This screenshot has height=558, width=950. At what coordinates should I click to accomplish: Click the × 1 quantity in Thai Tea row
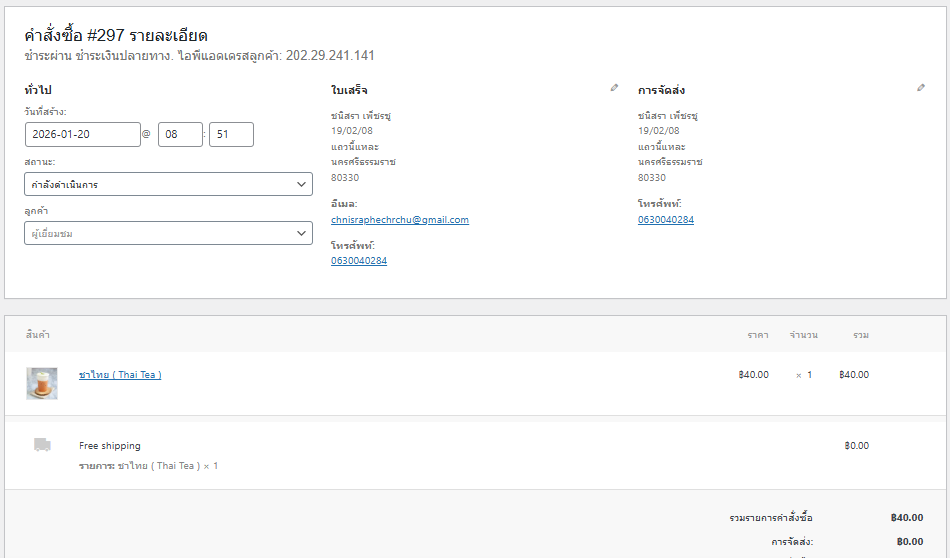(x=804, y=375)
